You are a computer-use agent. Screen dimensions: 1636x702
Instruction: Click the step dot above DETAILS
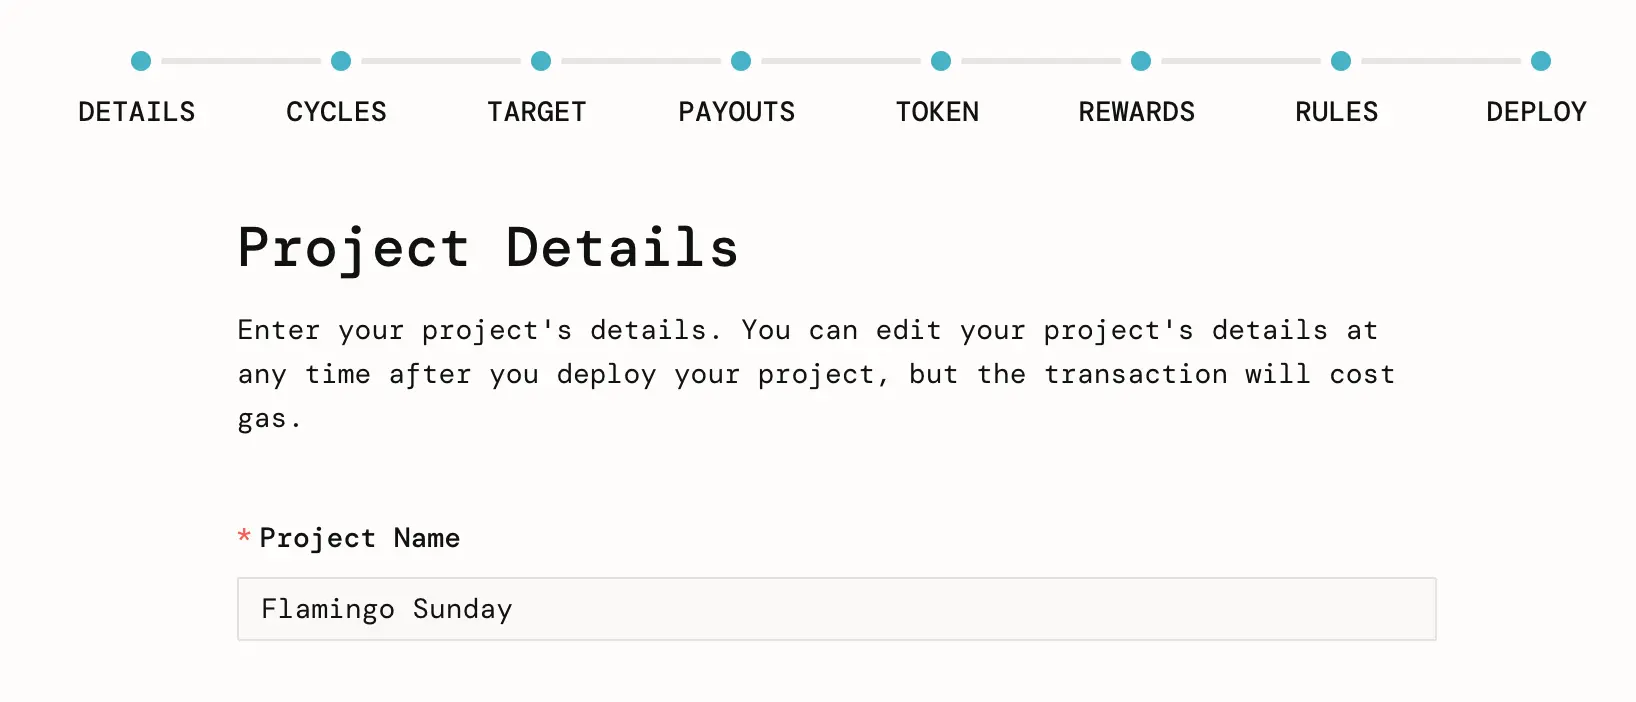pyautogui.click(x=141, y=61)
